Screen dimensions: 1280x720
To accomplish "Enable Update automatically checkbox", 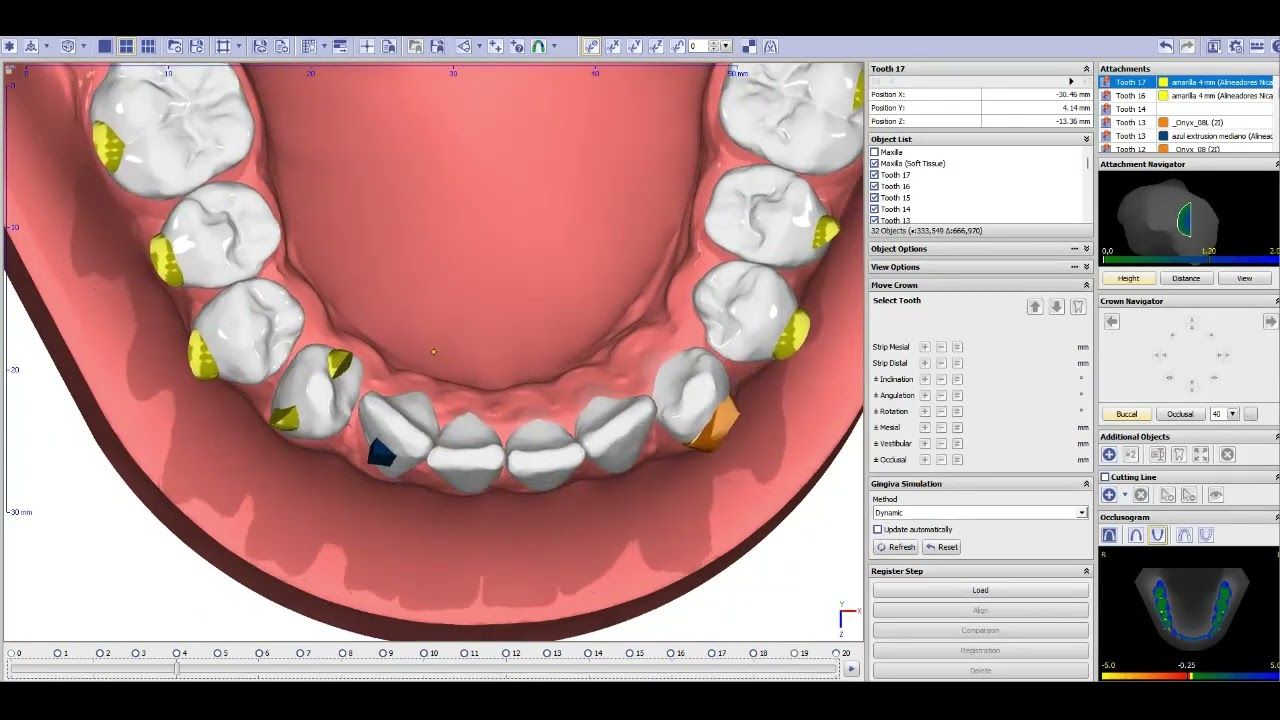I will point(878,529).
